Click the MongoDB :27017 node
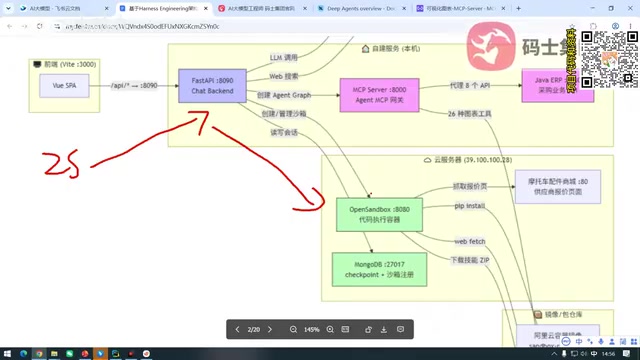The height and width of the screenshot is (360, 640). click(379, 269)
